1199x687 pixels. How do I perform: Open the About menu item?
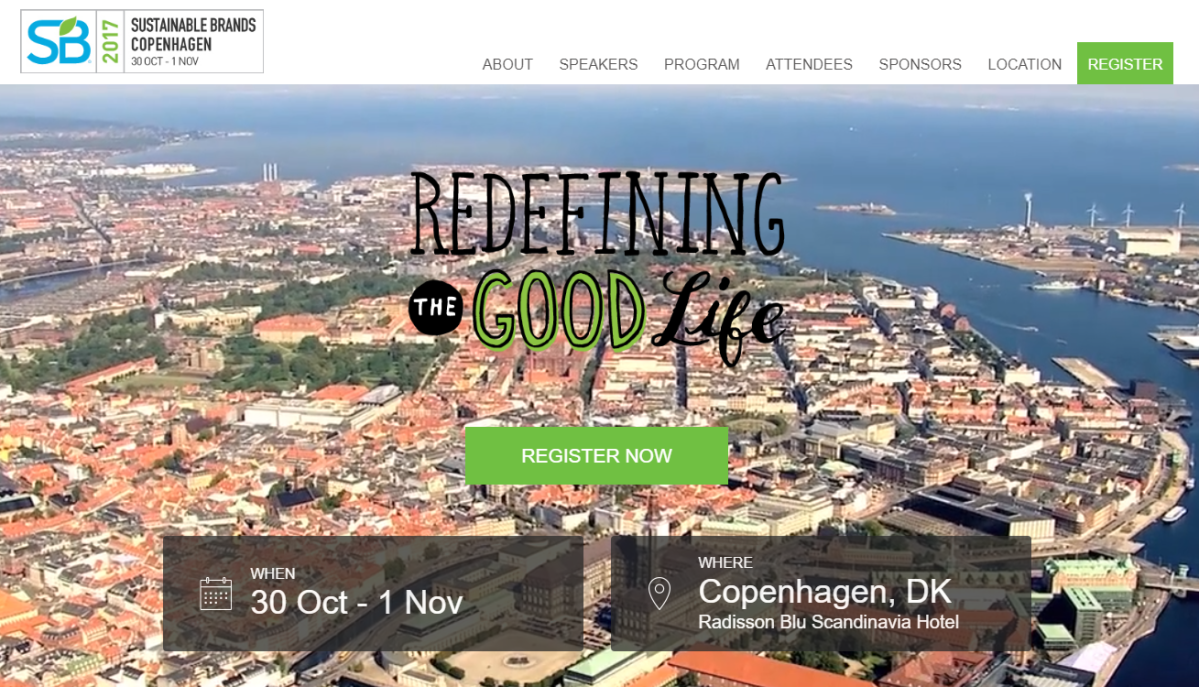click(507, 64)
